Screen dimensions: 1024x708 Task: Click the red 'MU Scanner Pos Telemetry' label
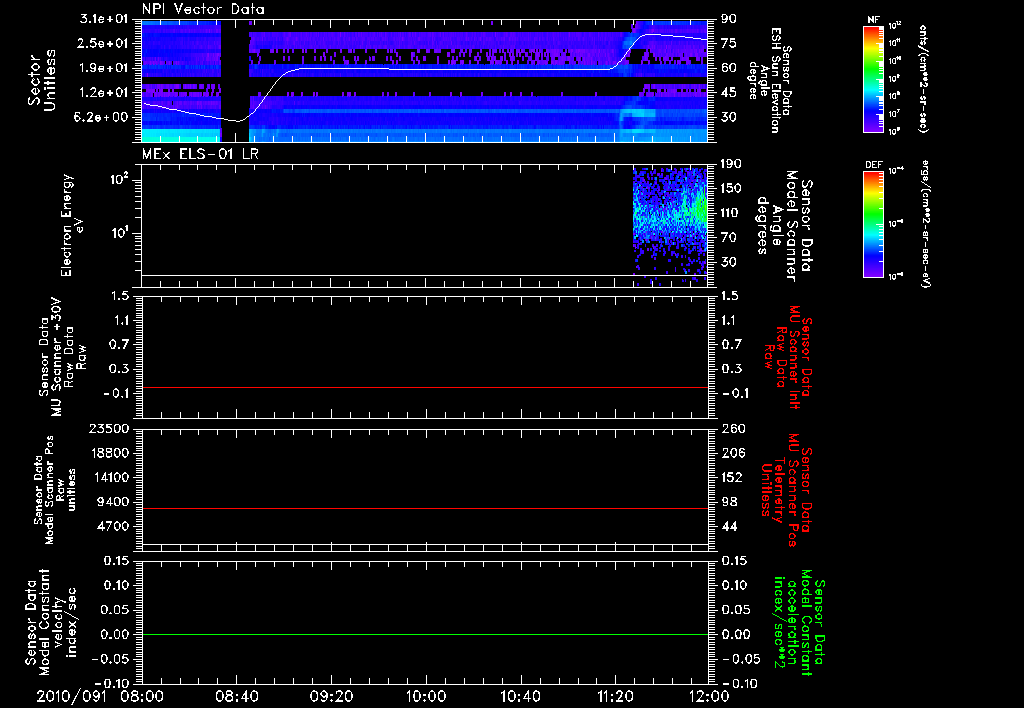coord(787,490)
